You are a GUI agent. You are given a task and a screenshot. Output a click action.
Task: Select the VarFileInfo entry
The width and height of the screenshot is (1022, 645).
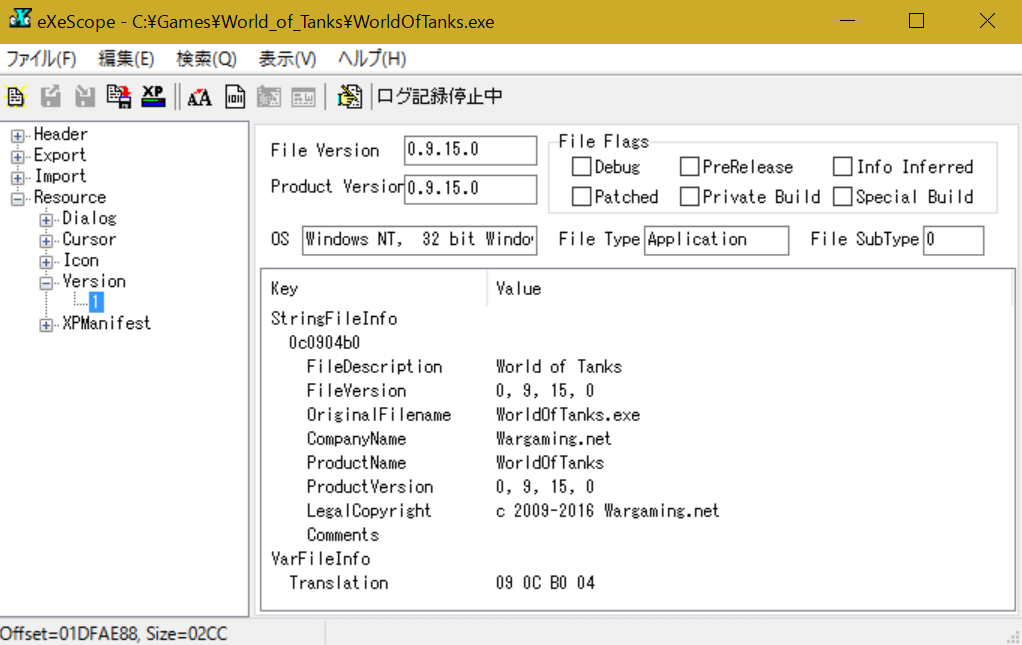320,559
